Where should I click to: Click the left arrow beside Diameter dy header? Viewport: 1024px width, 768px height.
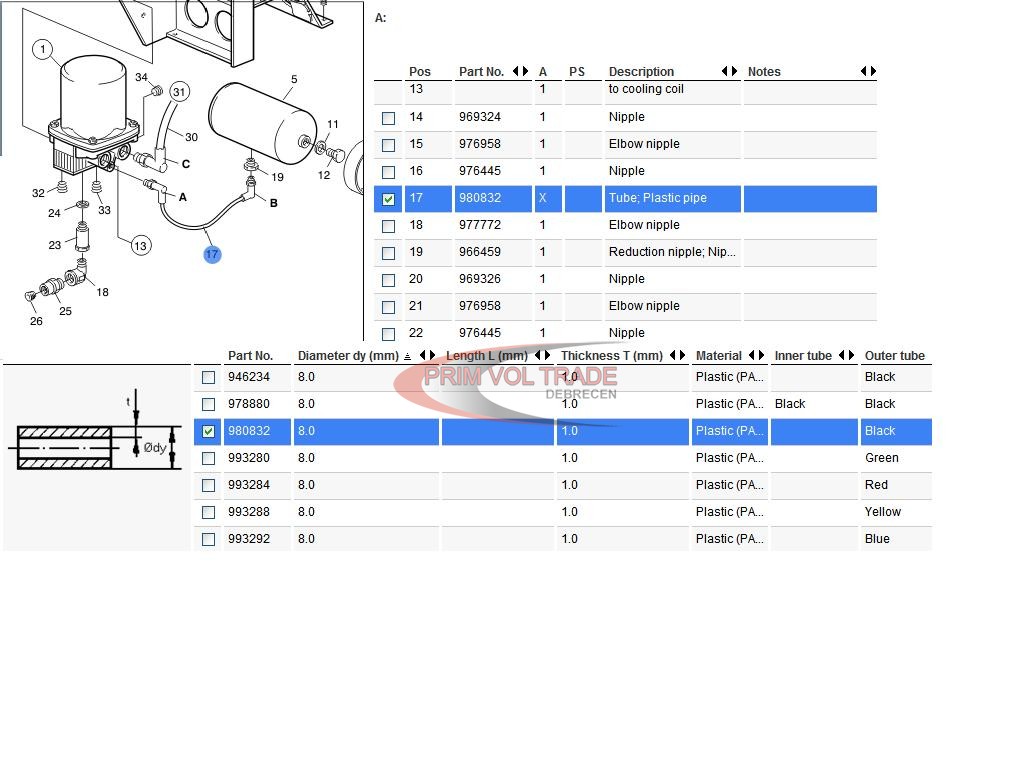tap(422, 355)
